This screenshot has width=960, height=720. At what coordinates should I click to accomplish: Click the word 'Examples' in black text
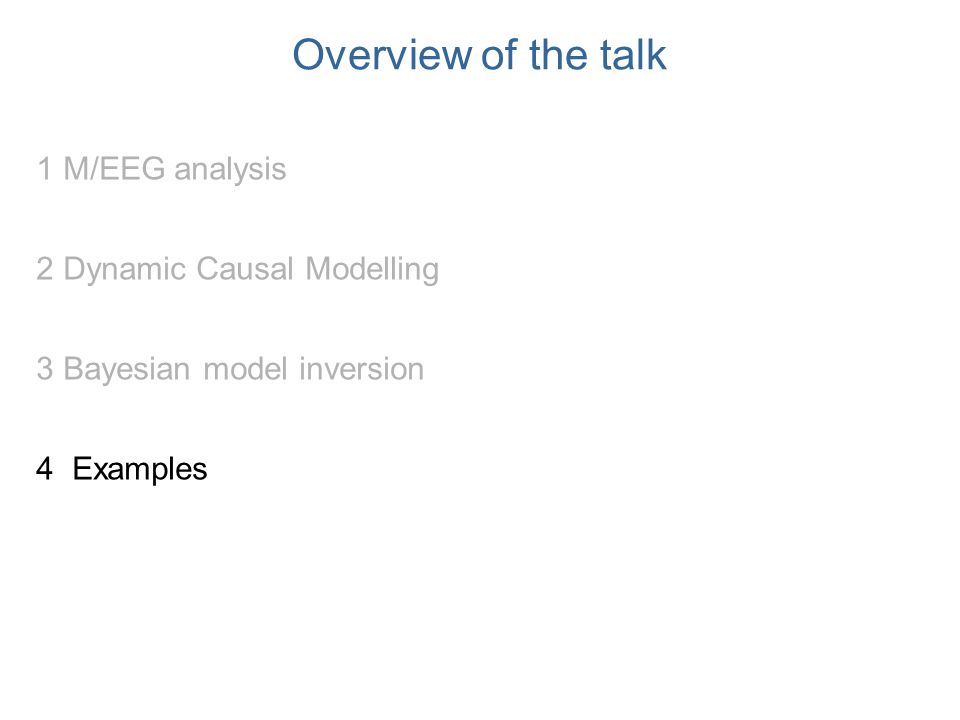(140, 470)
